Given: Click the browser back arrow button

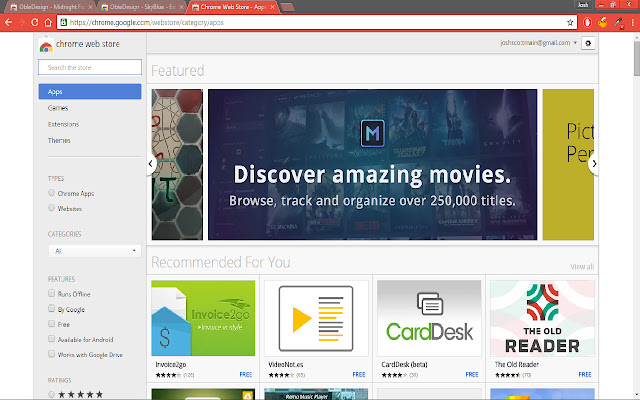Looking at the screenshot, I should coord(10,21).
